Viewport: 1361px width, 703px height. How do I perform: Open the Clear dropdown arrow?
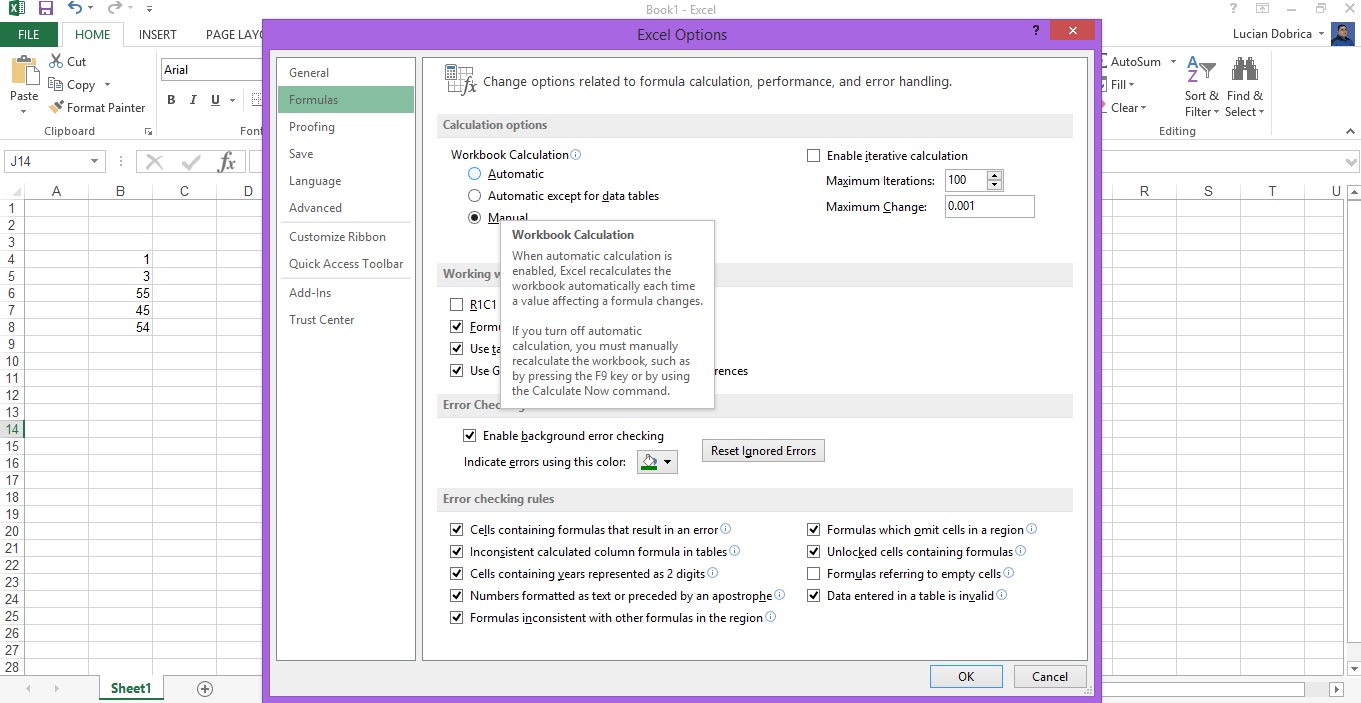[x=1143, y=108]
